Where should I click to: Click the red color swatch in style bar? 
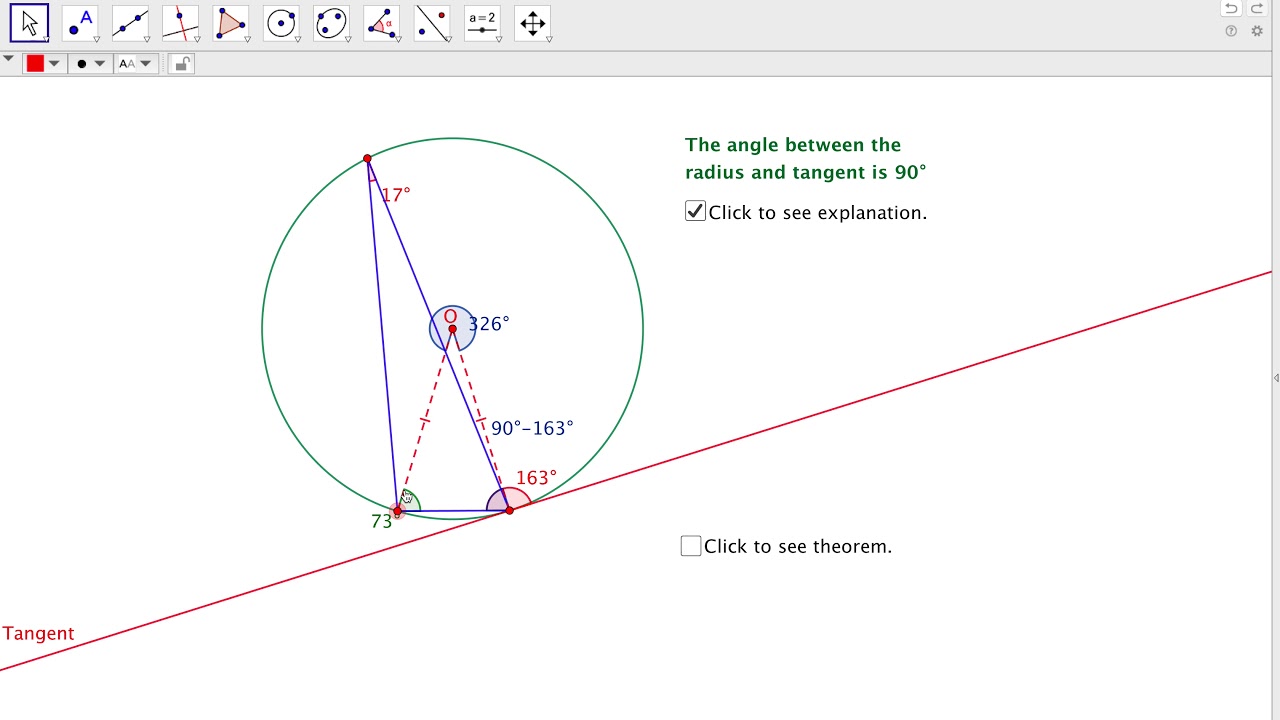click(35, 64)
